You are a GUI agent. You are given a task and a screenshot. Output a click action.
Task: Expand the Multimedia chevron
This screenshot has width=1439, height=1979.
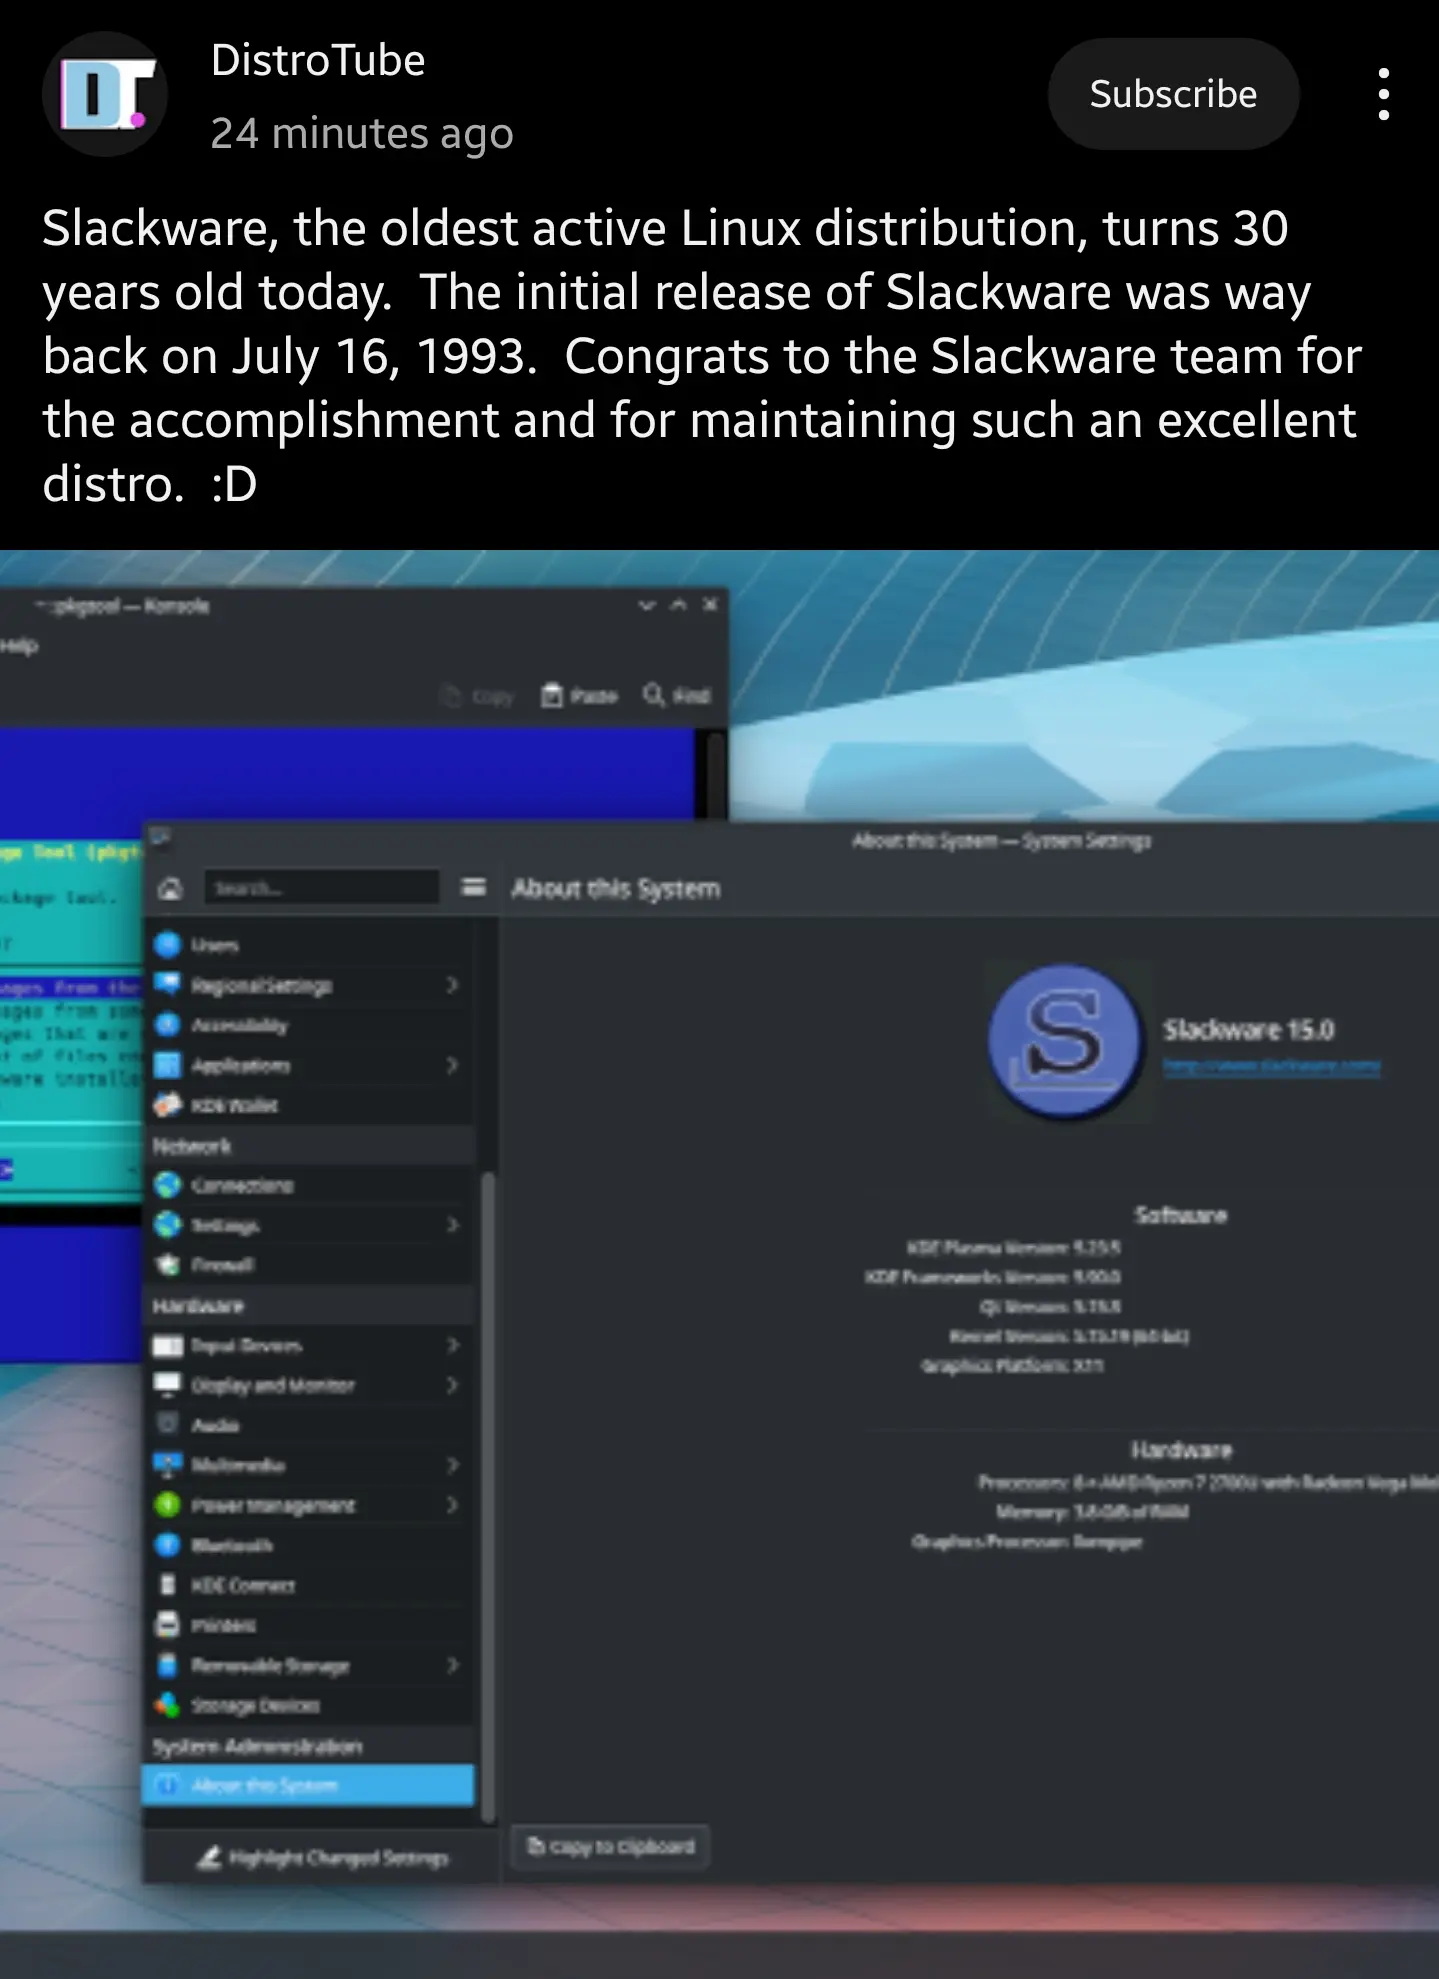(452, 1465)
